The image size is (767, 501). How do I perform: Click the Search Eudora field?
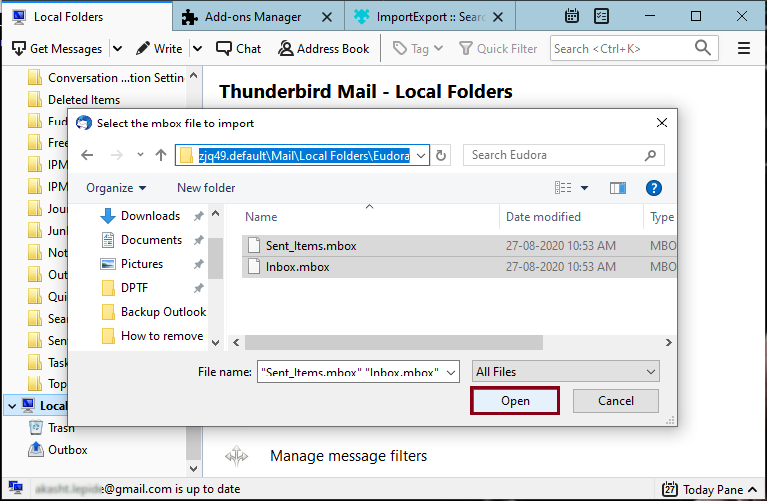click(x=564, y=155)
